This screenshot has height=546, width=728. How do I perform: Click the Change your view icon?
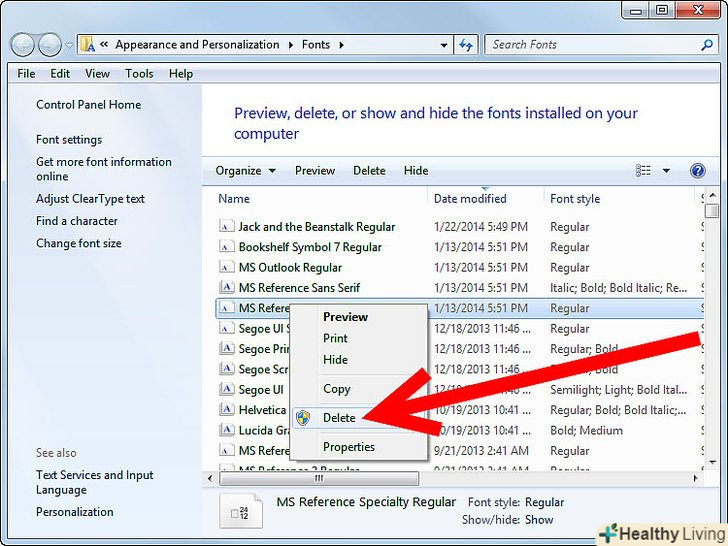click(x=643, y=171)
